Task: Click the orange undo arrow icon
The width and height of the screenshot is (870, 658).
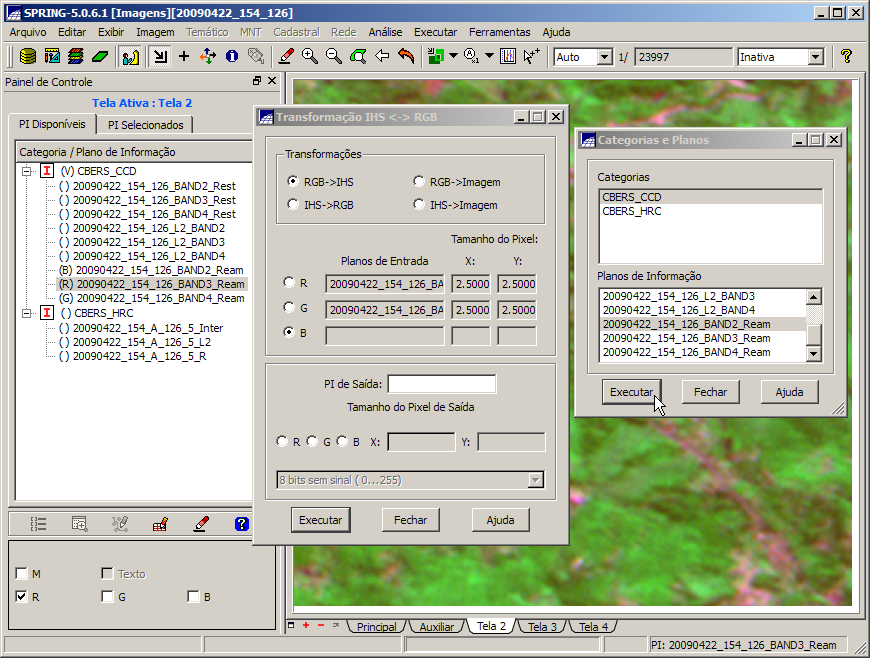Action: click(x=406, y=57)
